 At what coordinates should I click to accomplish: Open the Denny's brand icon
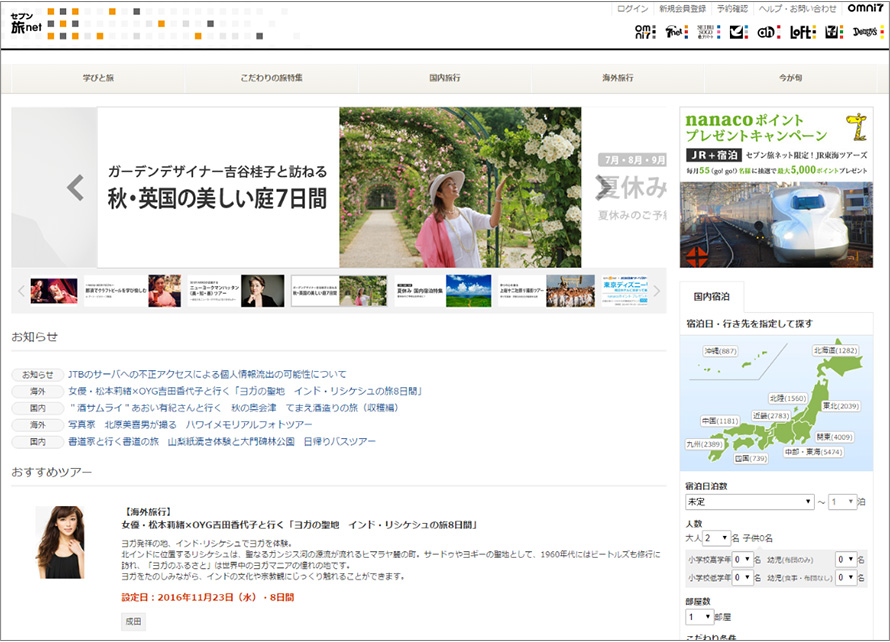tap(868, 32)
